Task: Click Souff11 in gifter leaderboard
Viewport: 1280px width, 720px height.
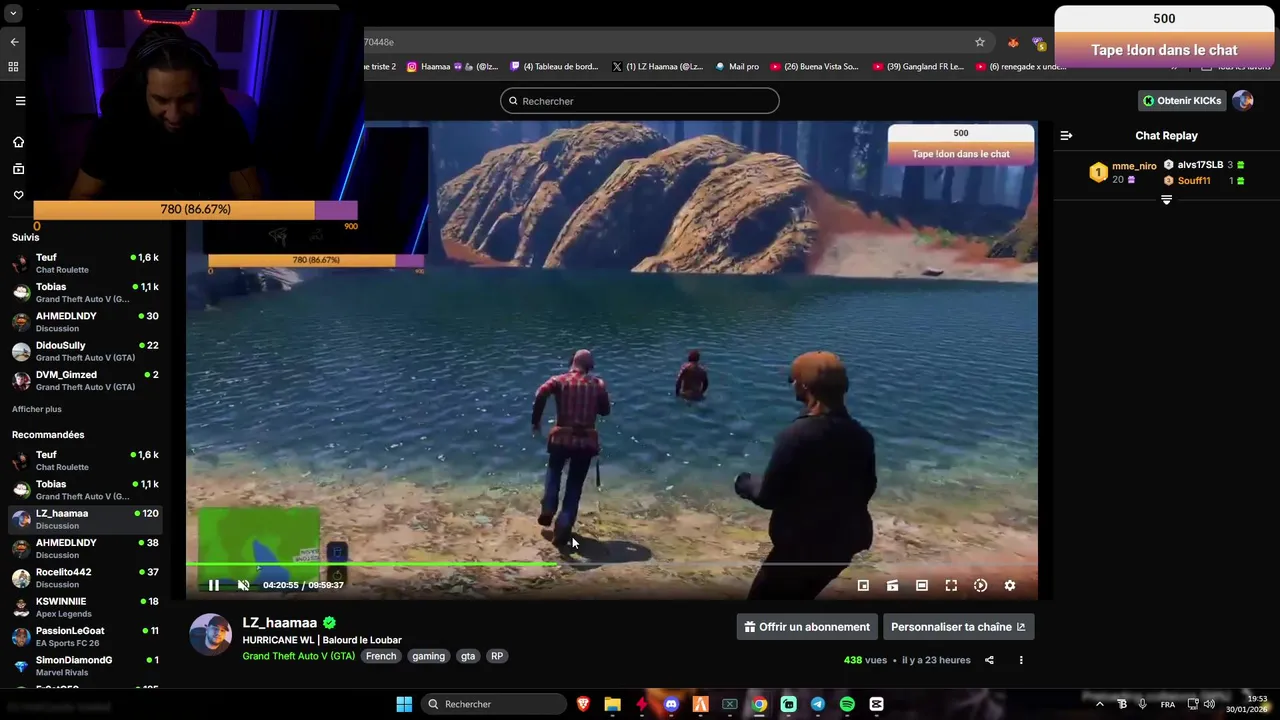Action: coord(1194,181)
